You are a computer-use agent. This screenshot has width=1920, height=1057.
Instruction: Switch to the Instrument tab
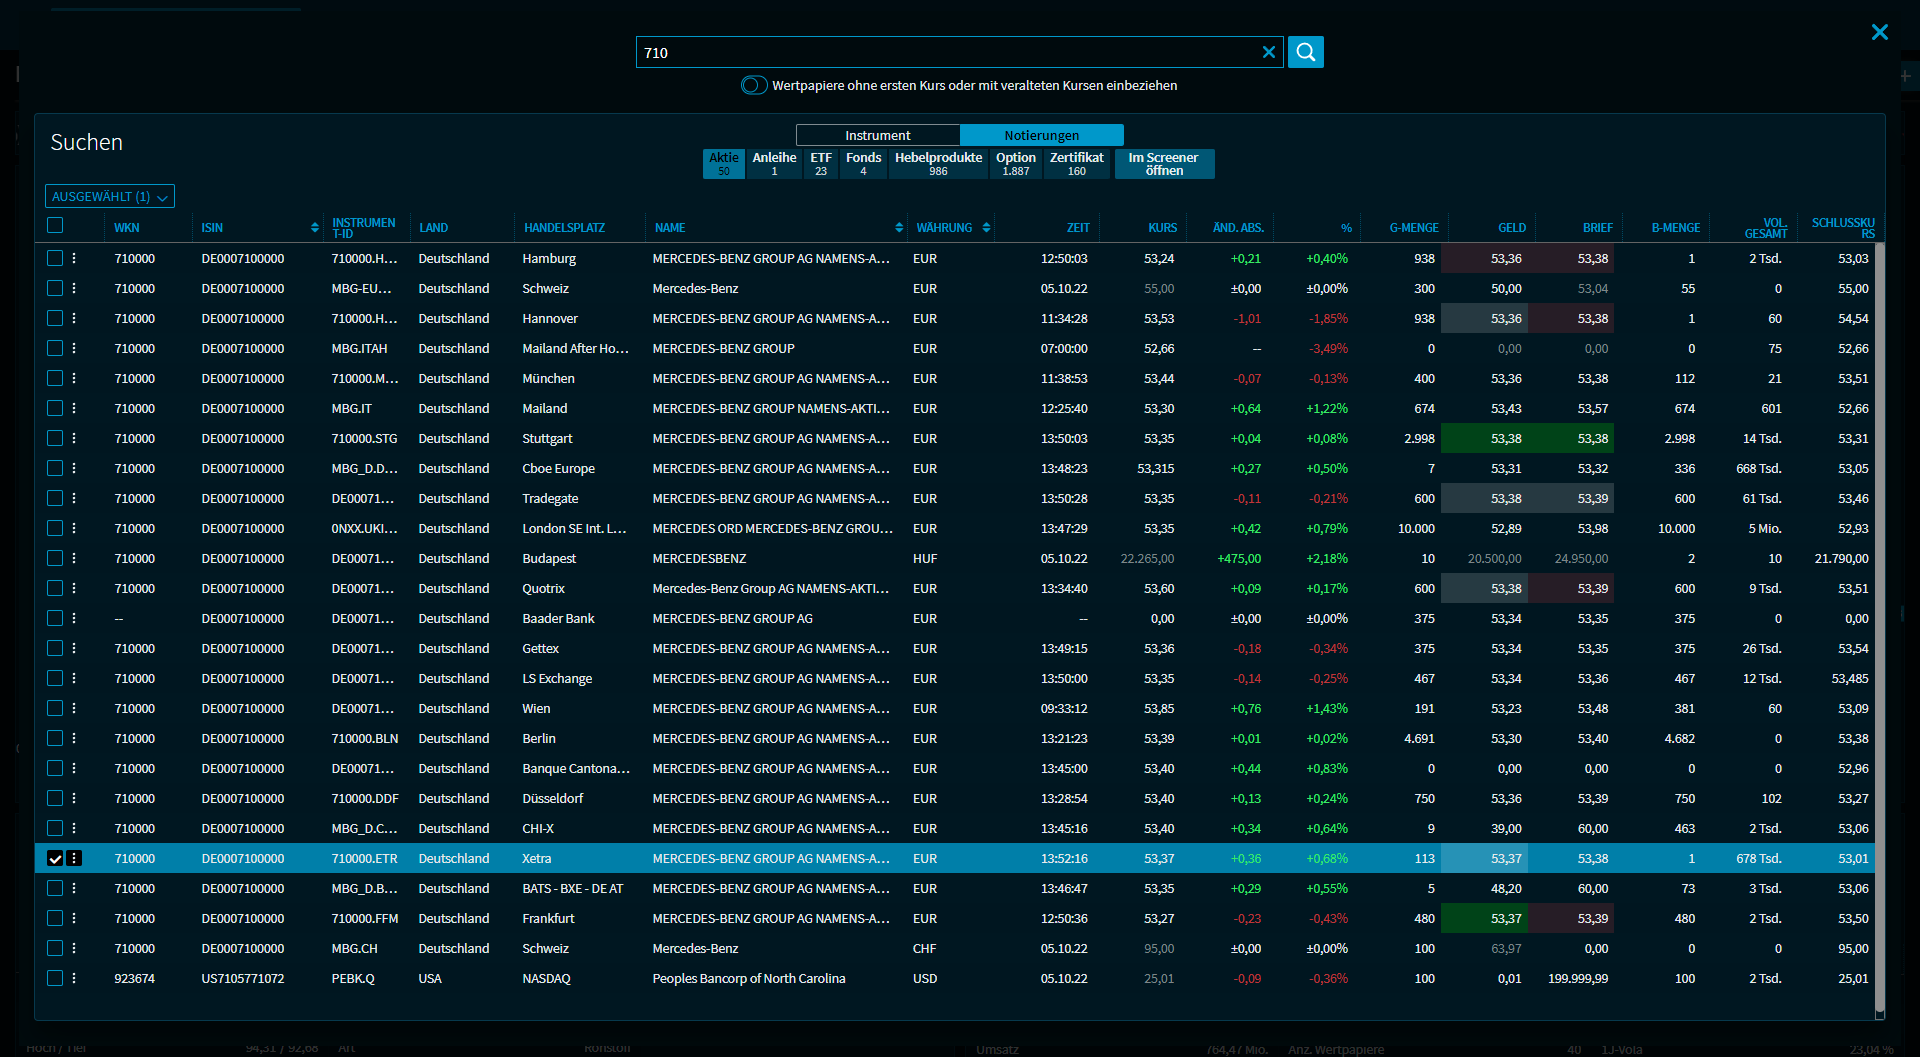[877, 135]
